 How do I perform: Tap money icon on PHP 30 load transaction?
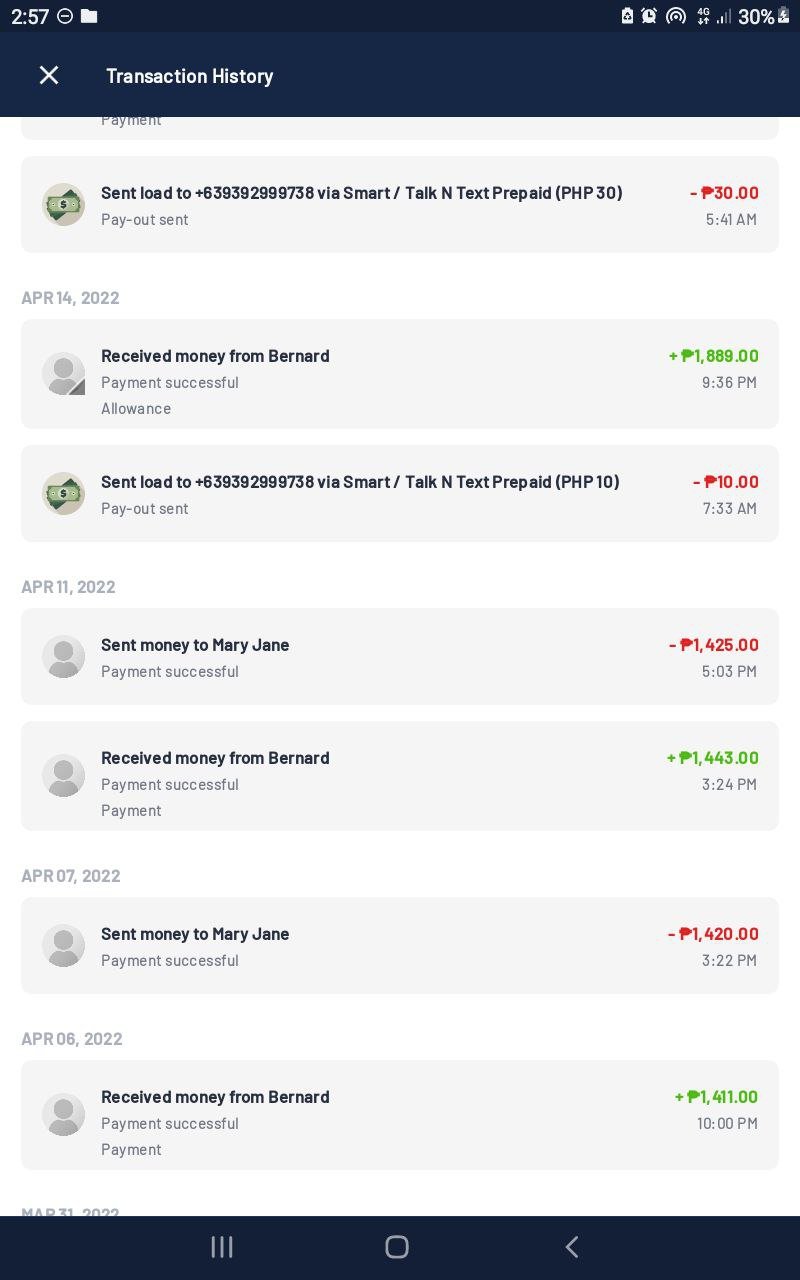click(64, 204)
